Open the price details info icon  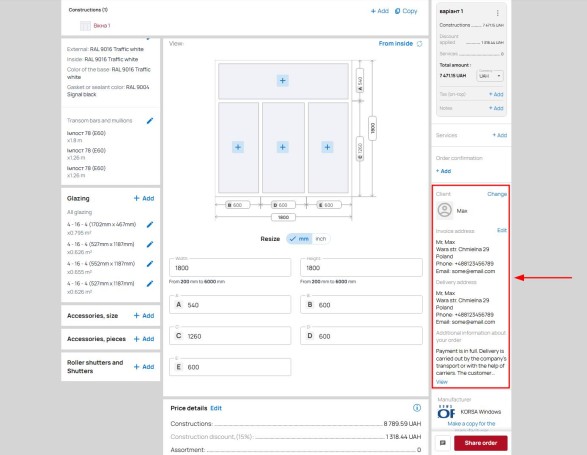[417, 408]
